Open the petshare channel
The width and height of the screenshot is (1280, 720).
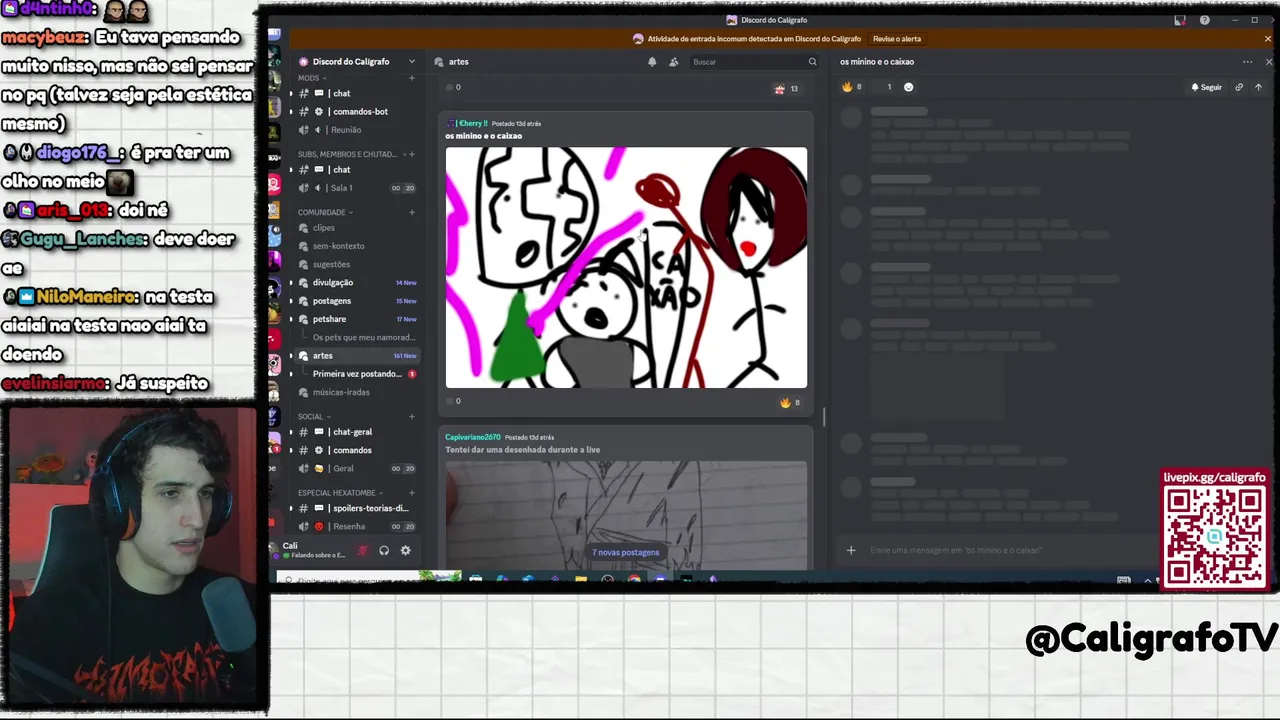point(354,319)
